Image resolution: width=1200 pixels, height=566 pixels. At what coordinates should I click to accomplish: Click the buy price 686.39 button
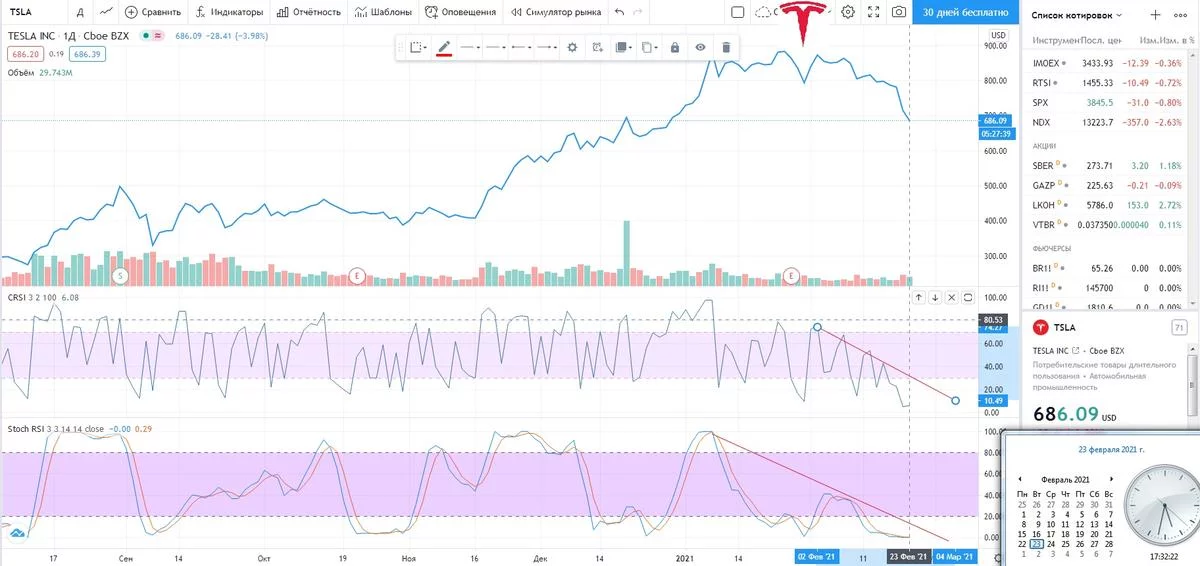[x=87, y=54]
